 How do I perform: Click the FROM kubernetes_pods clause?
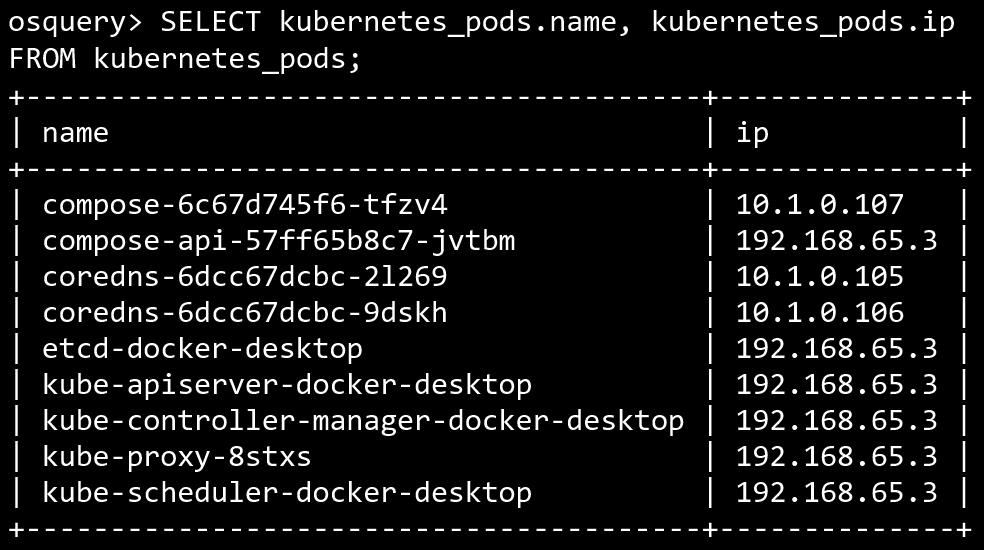click(185, 60)
